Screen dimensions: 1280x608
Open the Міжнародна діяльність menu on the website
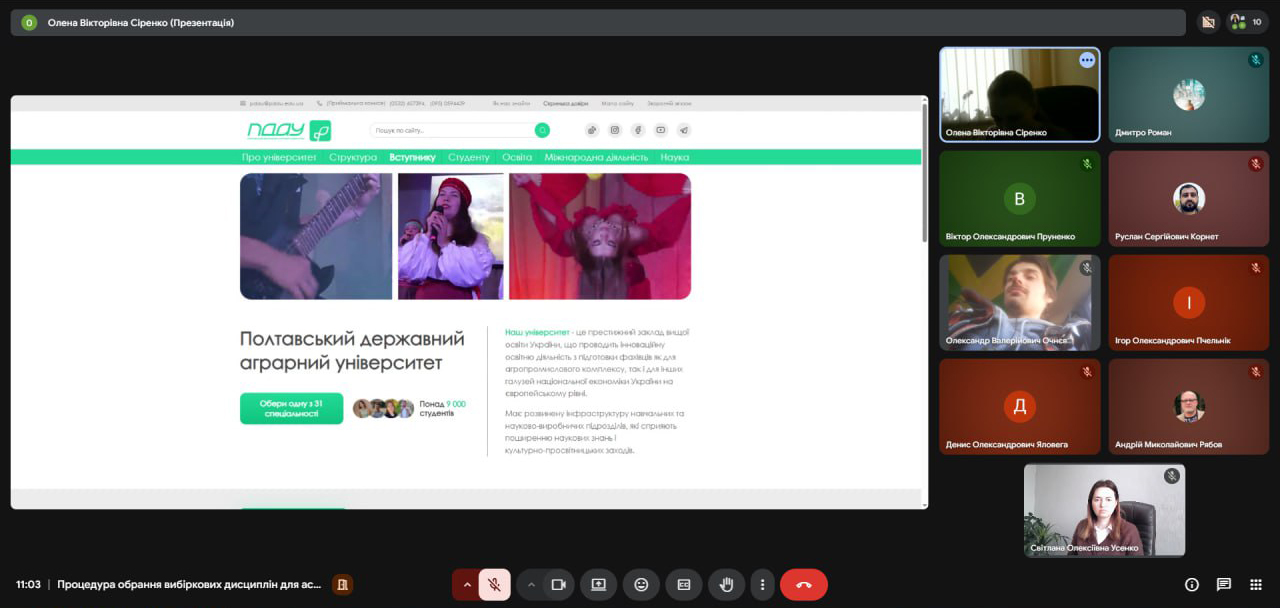pyautogui.click(x=596, y=157)
